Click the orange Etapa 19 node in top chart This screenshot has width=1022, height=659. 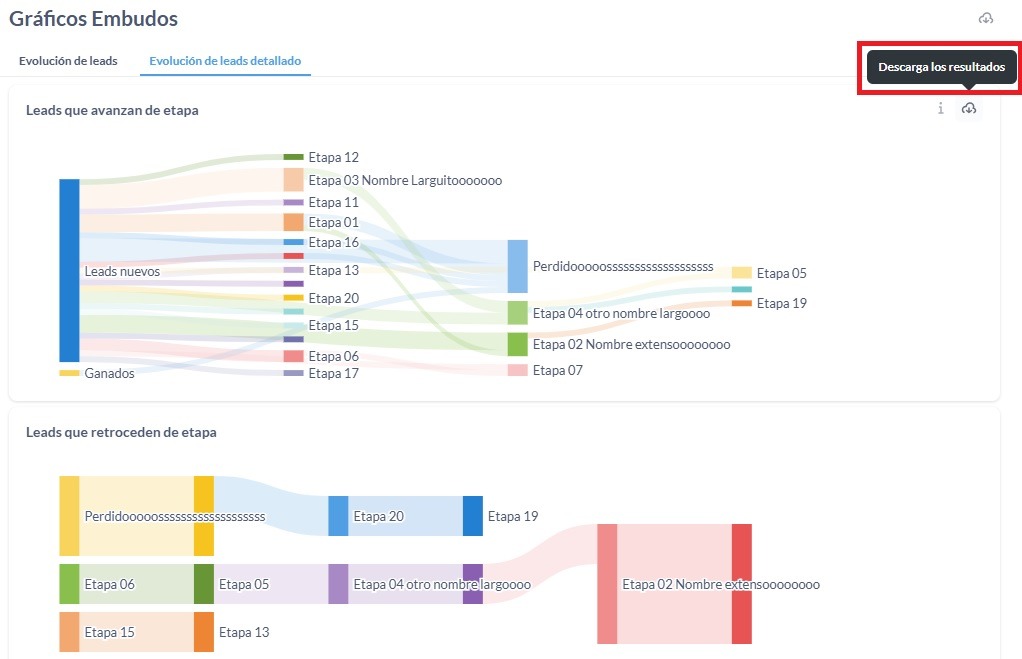click(x=741, y=303)
